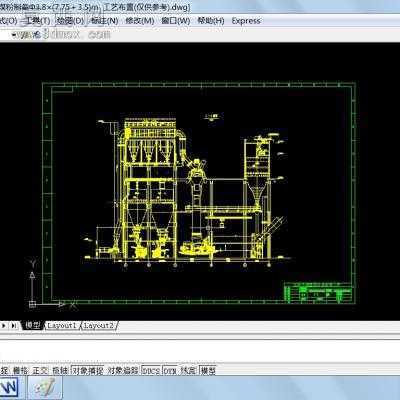
Task: Toggle 对象追踪 object tracking in status bar
Action: click(x=123, y=370)
